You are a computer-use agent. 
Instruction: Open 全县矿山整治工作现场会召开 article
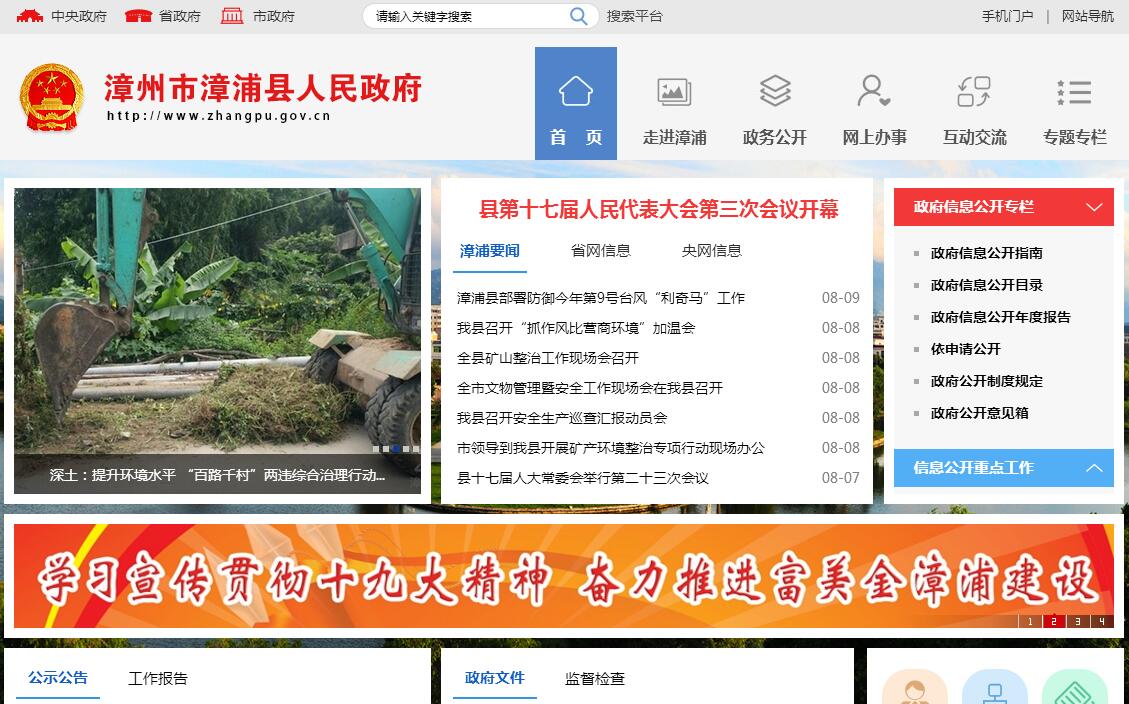click(x=548, y=358)
